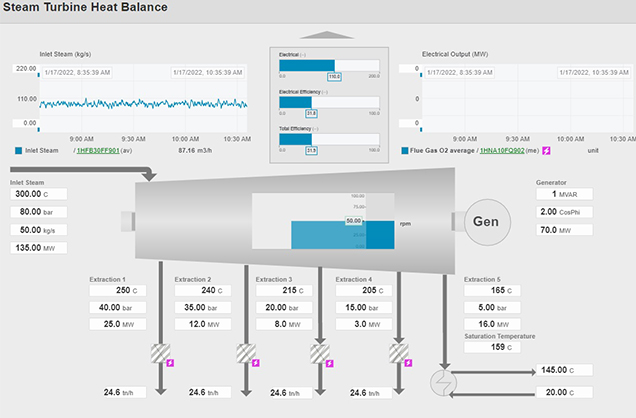Click the Extraction 3 valve hatch icon
Image resolution: width=636 pixels, height=418 pixels.
320,352
